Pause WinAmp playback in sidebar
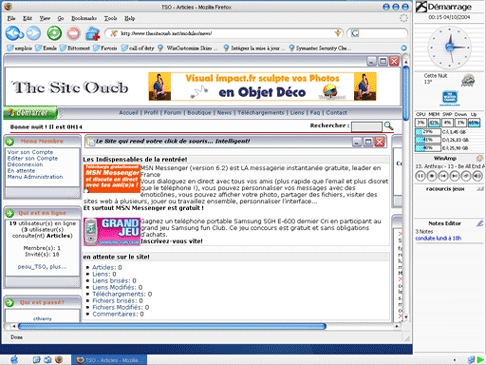 click(420, 175)
